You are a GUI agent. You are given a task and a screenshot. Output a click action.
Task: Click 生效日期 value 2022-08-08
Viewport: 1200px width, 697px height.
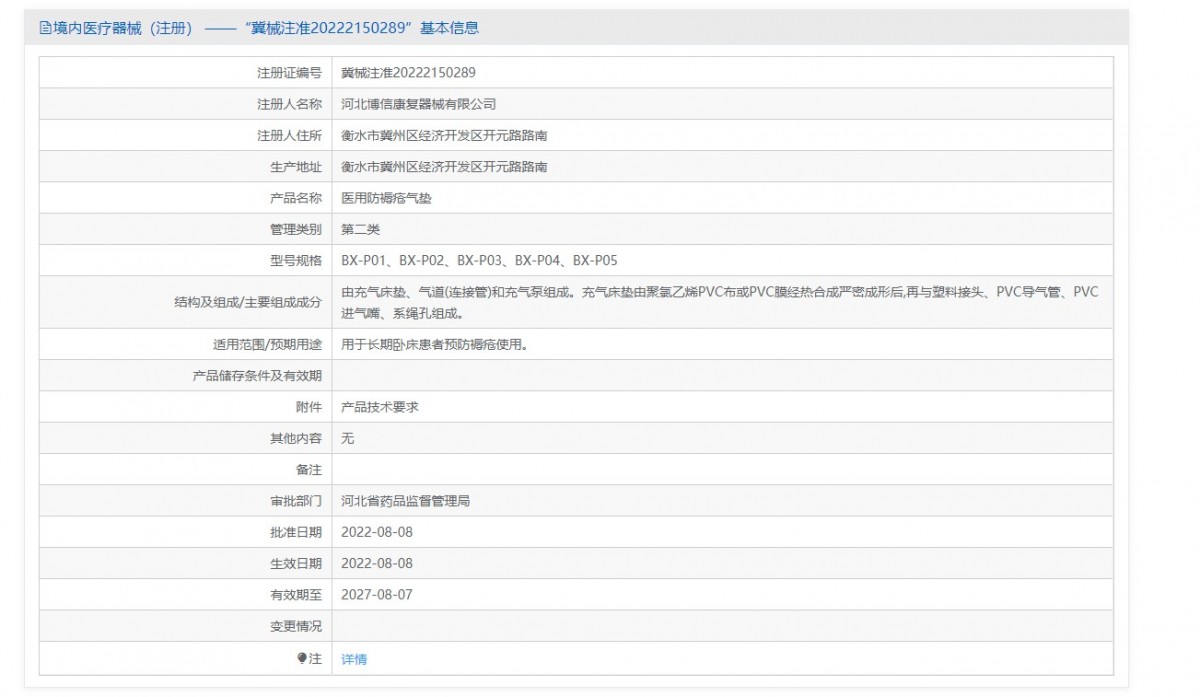tap(376, 563)
